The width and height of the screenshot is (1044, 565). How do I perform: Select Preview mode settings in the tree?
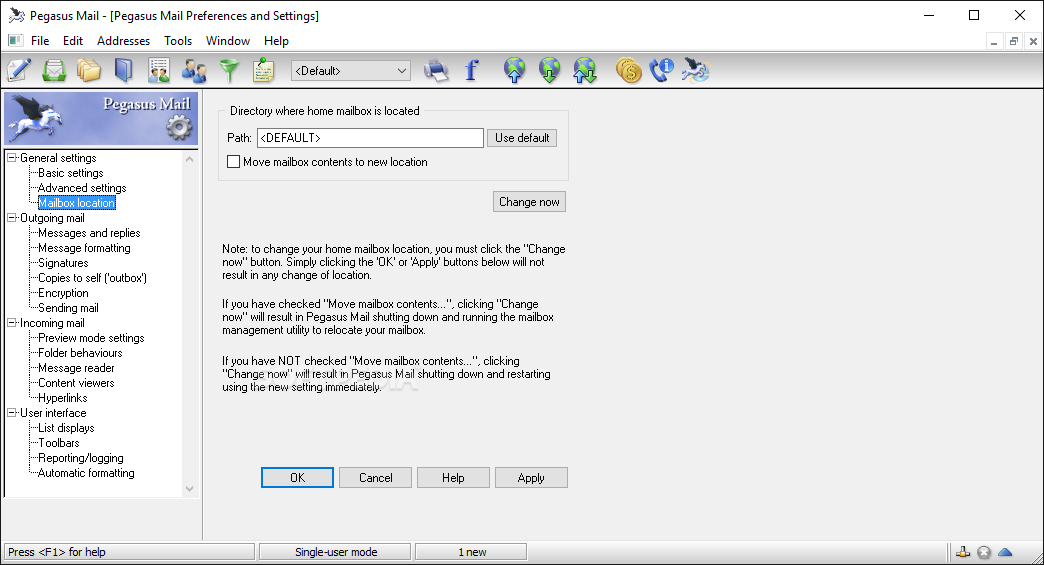point(91,337)
